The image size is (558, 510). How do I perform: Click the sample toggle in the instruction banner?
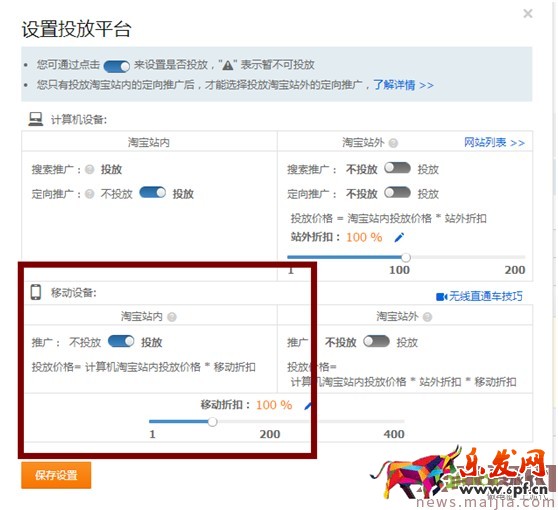[x=117, y=66]
